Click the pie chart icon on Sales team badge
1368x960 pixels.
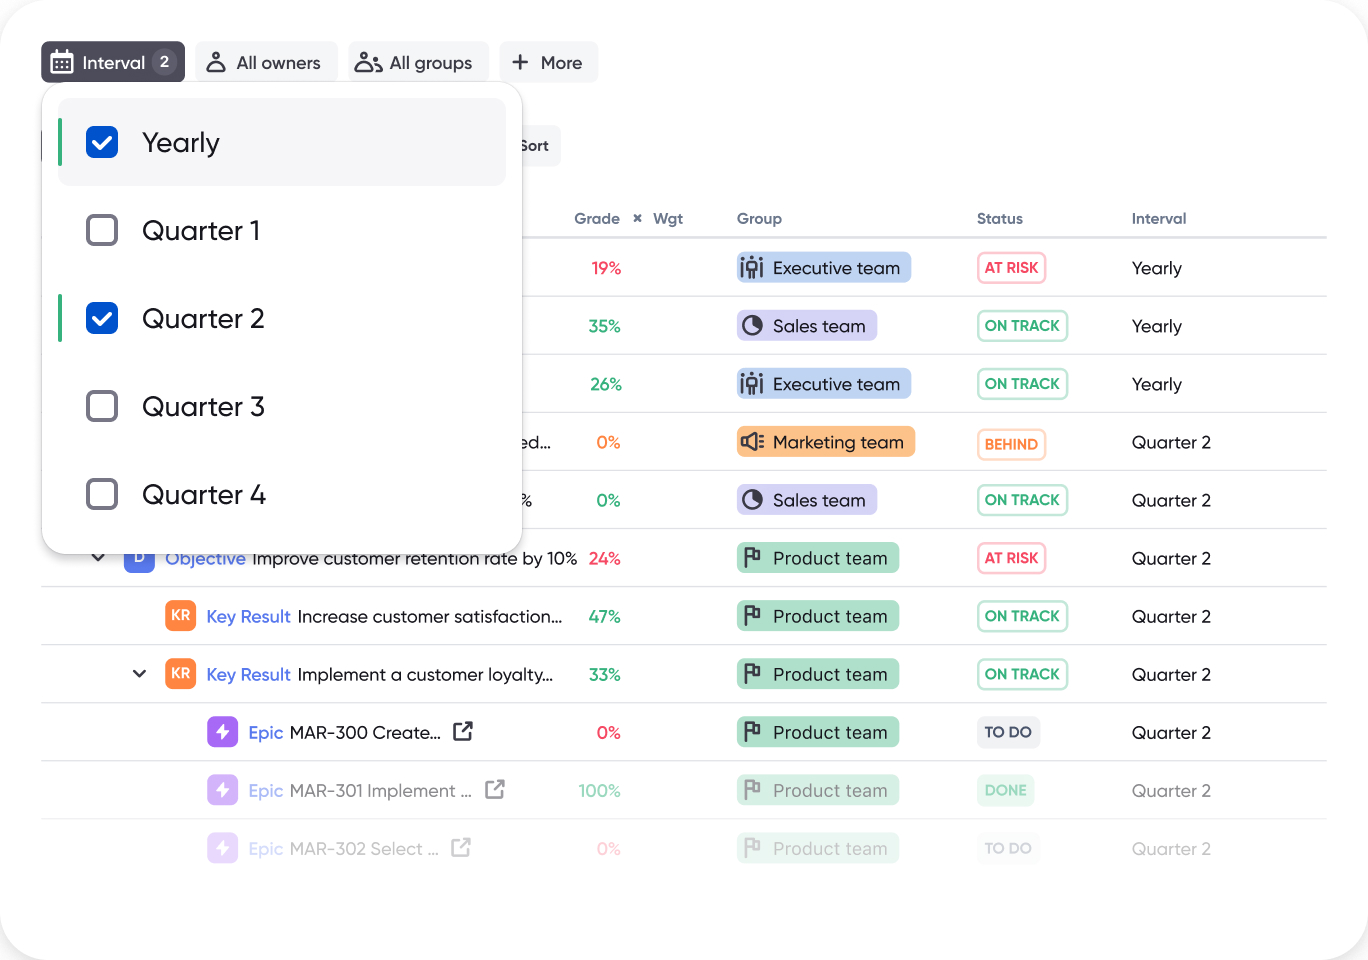click(751, 325)
